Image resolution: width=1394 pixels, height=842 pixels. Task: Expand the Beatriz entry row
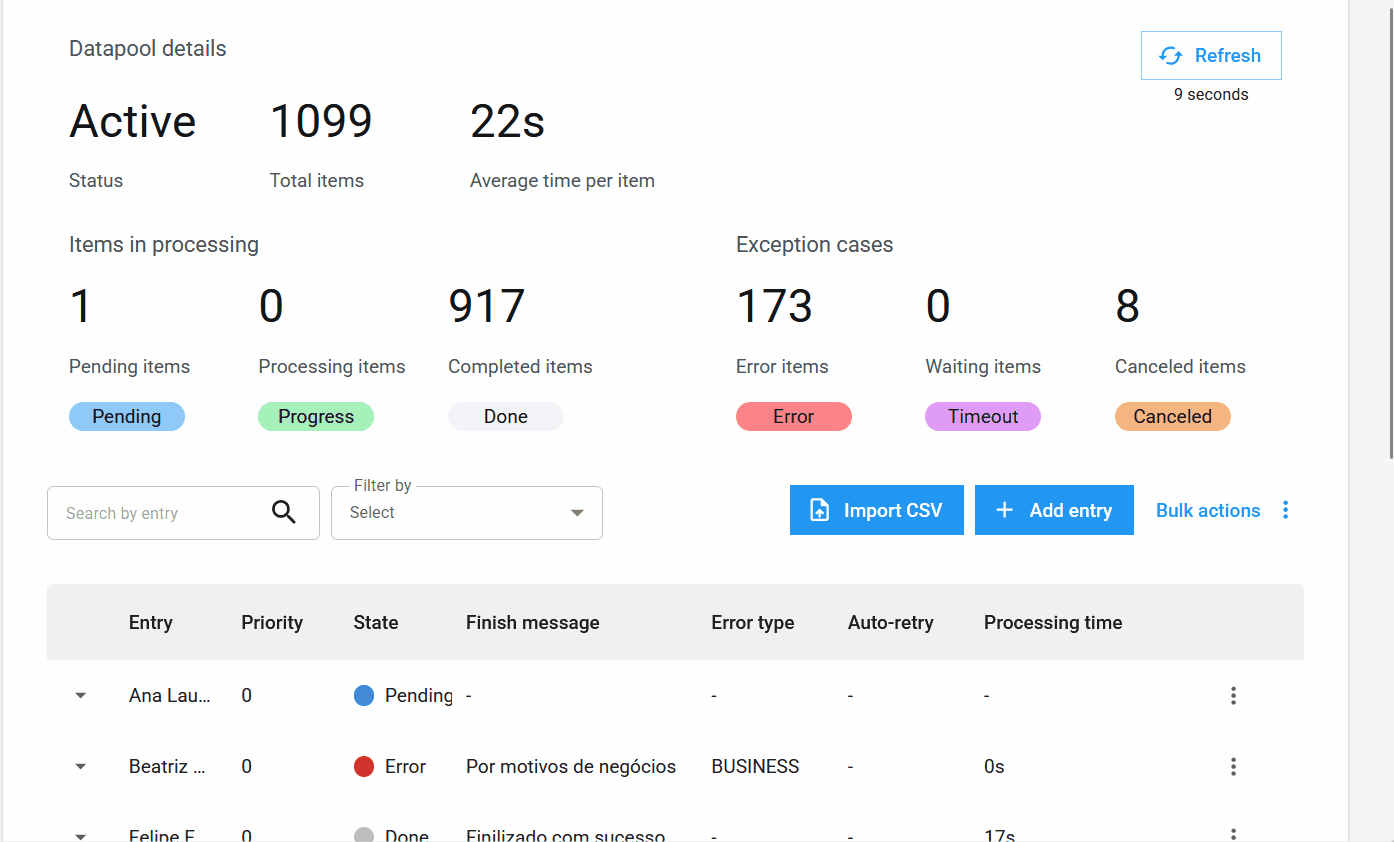(81, 766)
